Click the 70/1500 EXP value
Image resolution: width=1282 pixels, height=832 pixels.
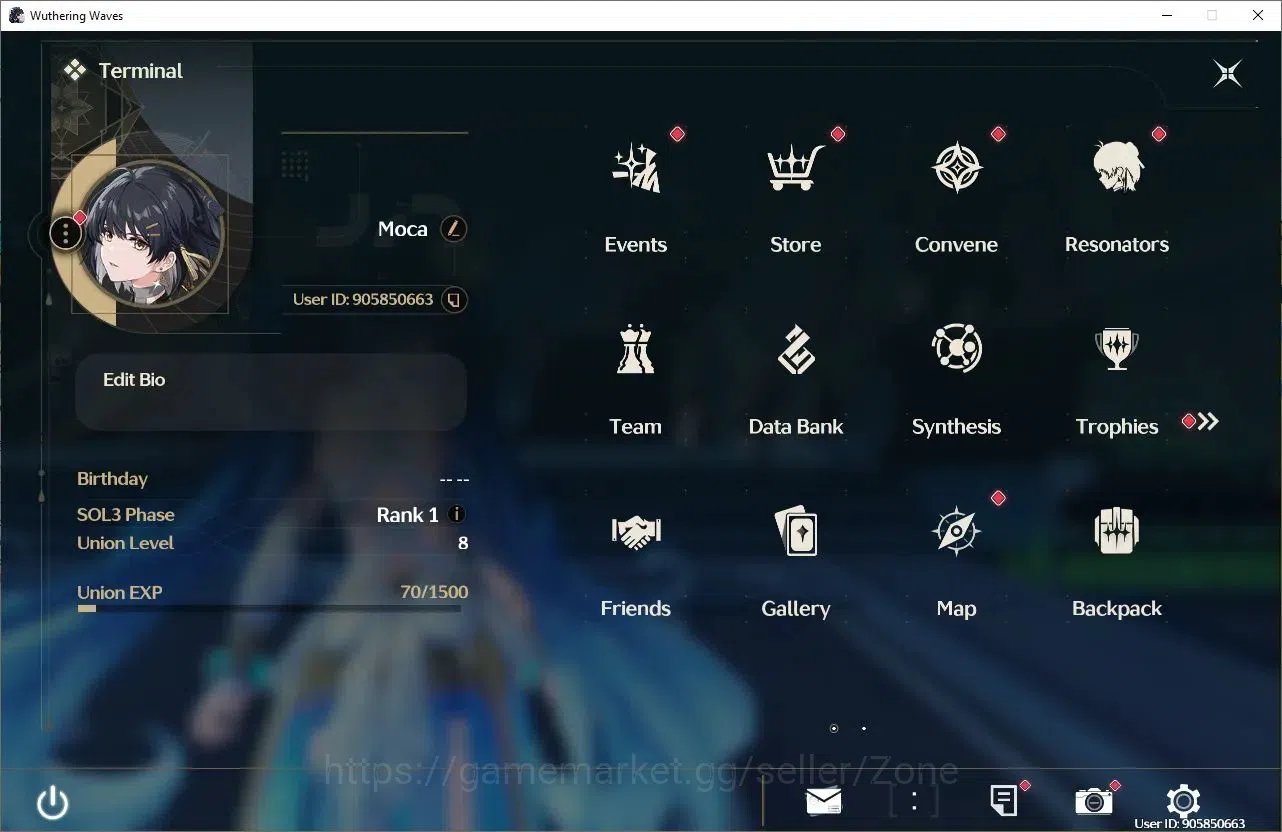click(434, 592)
